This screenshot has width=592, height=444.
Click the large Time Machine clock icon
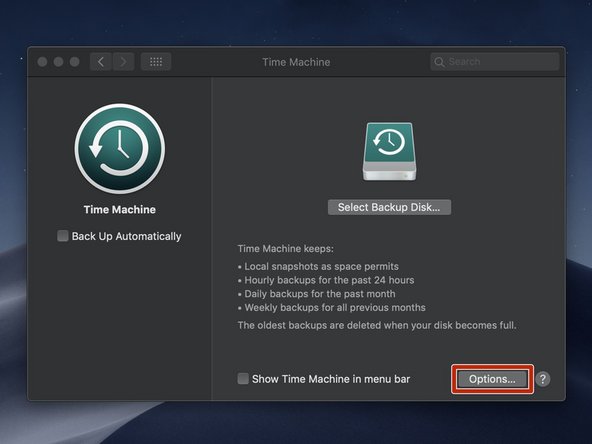[x=120, y=148]
